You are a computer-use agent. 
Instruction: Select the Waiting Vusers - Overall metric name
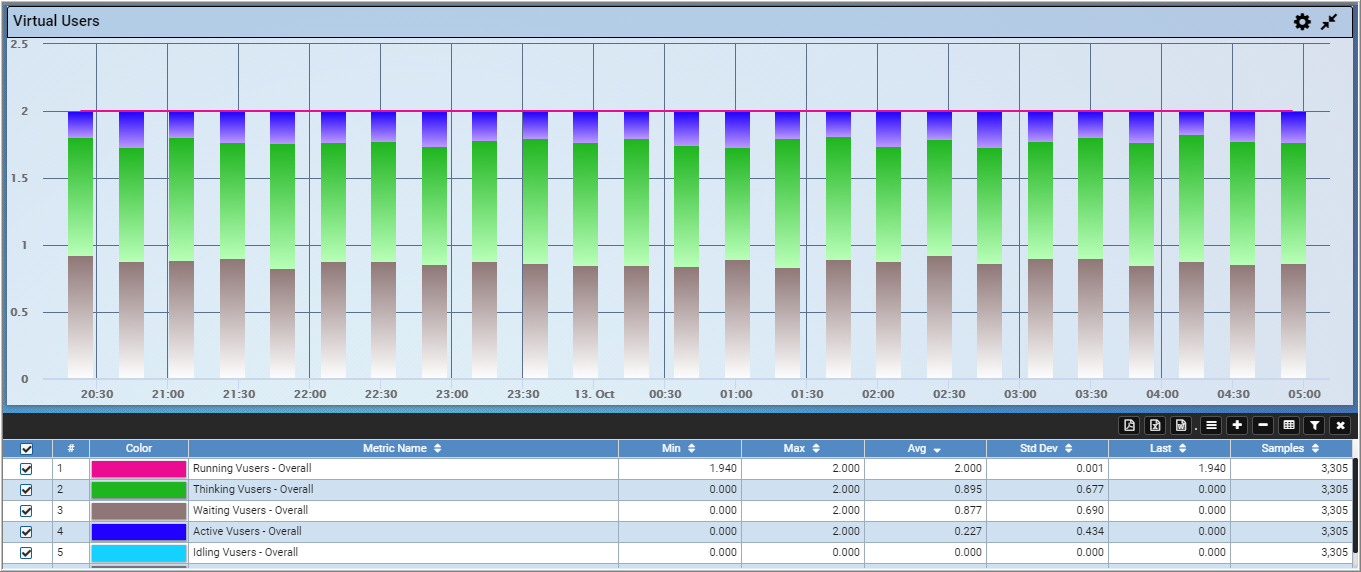[x=250, y=510]
